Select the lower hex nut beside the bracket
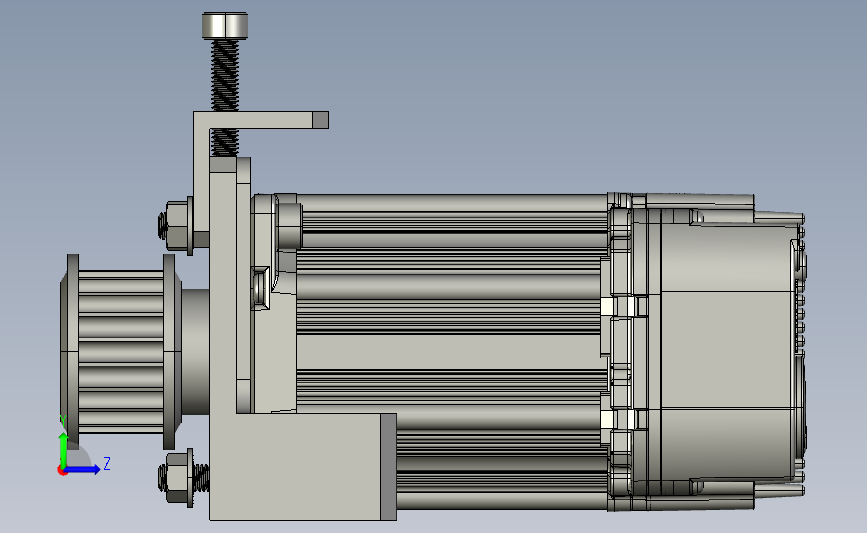The height and width of the screenshot is (533, 867). [179, 477]
